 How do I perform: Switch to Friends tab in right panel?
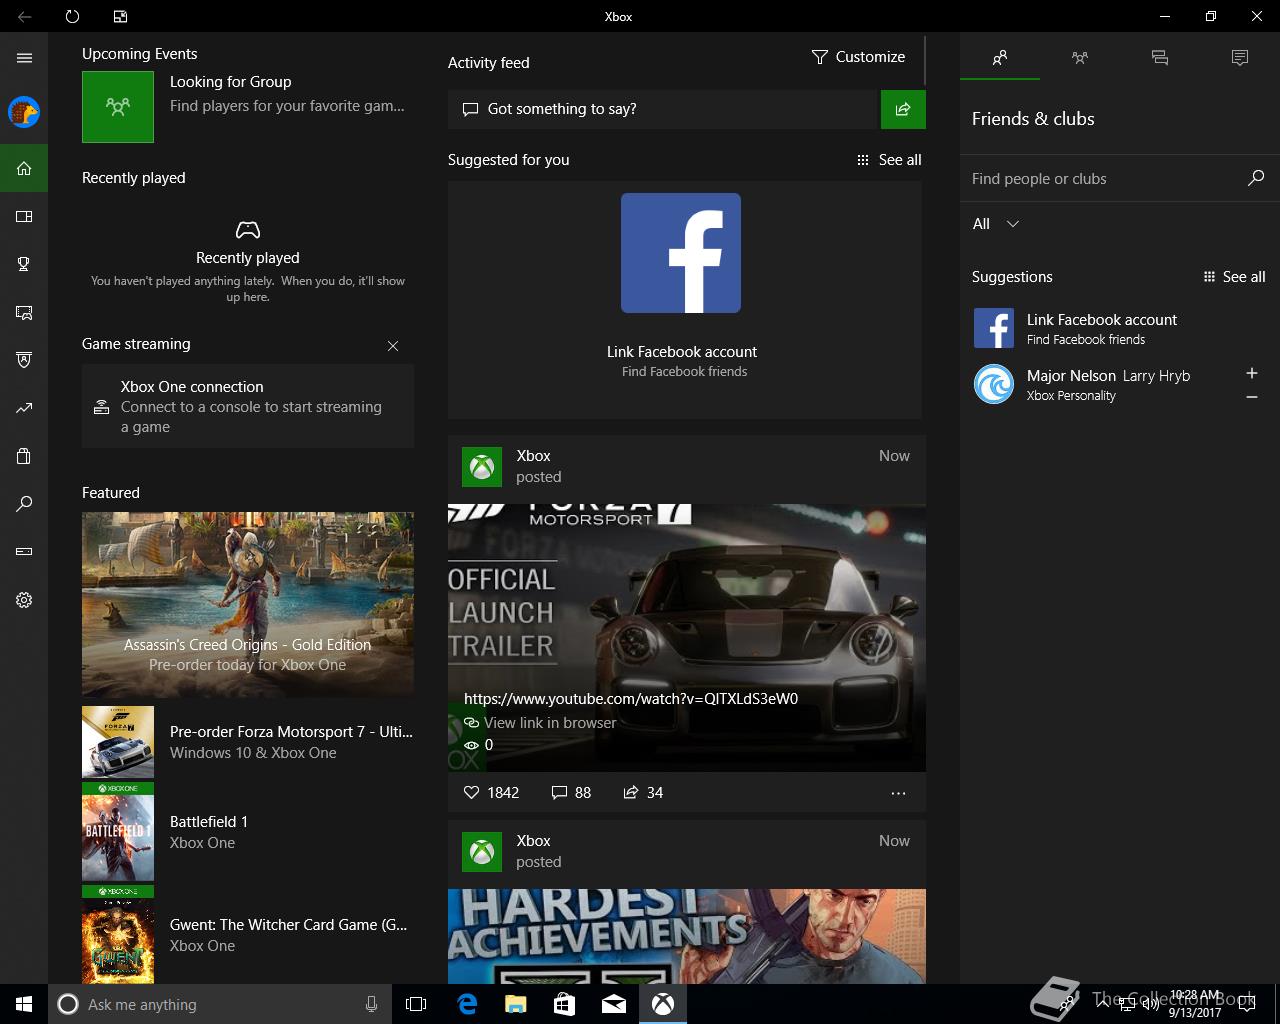pos(1000,58)
